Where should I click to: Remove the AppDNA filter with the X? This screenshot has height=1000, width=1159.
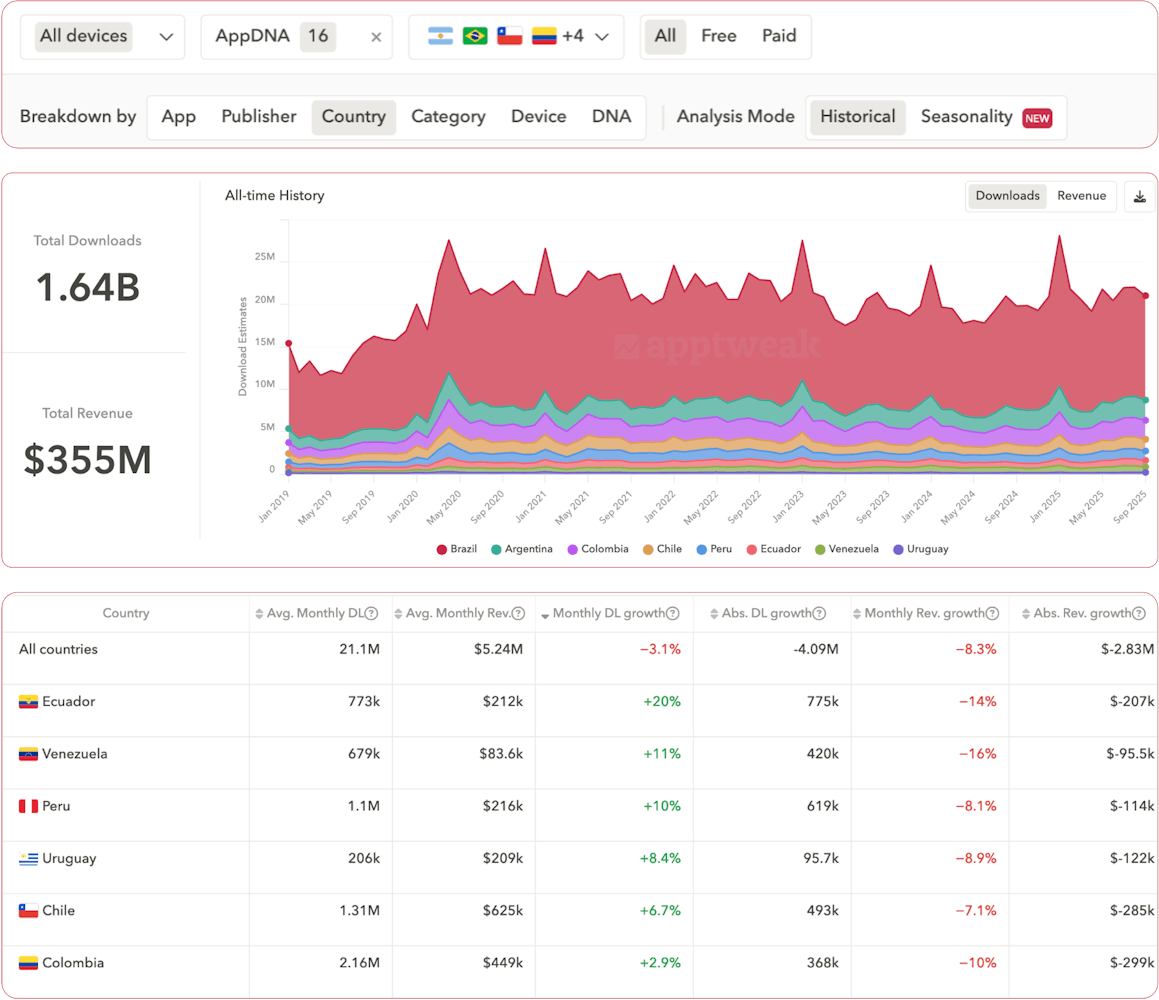375,36
